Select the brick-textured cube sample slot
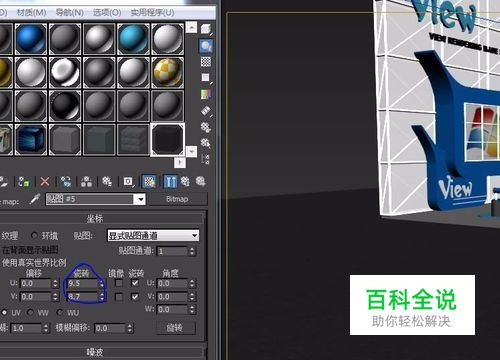The image size is (500, 360). tap(133, 140)
